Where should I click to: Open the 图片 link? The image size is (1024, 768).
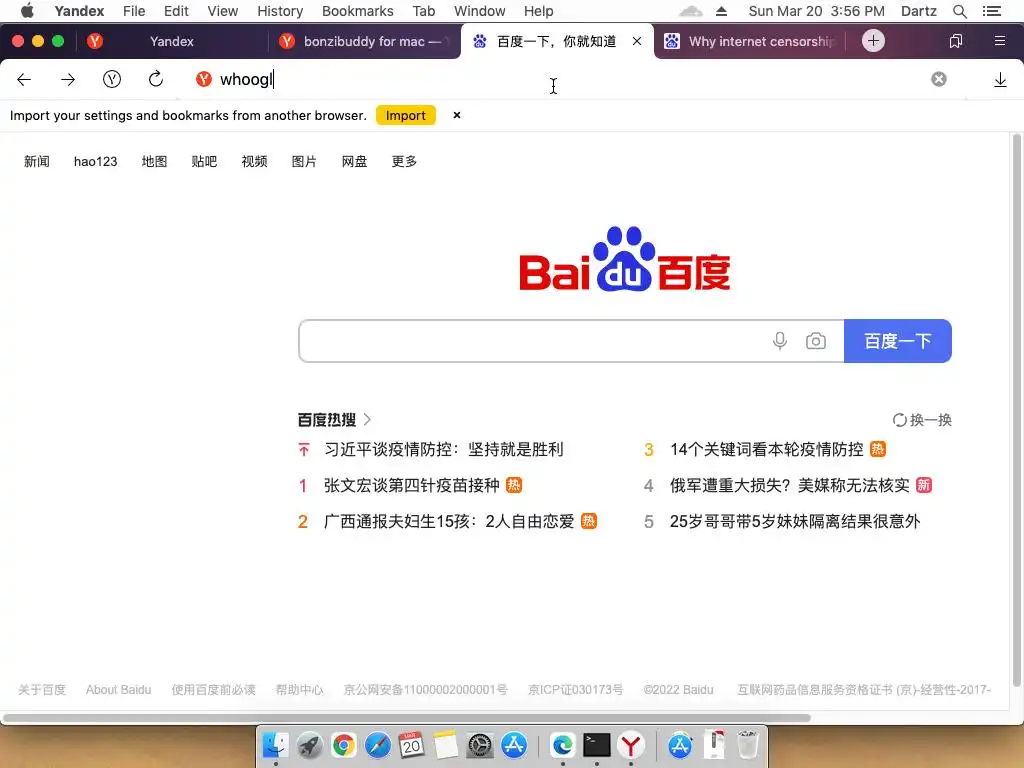tap(304, 161)
